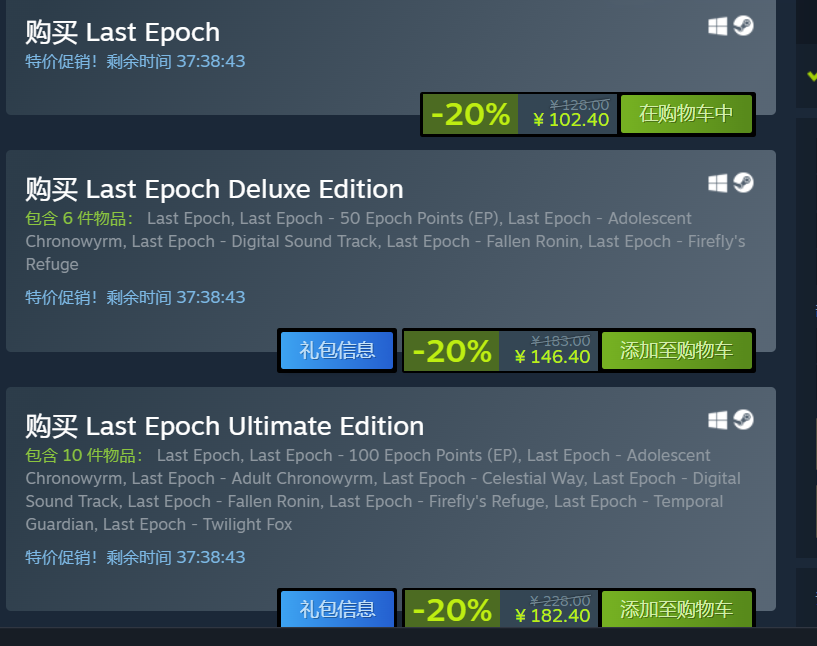Click the Windows platform icon for Deluxe Edition
The image size is (817, 646).
717,183
